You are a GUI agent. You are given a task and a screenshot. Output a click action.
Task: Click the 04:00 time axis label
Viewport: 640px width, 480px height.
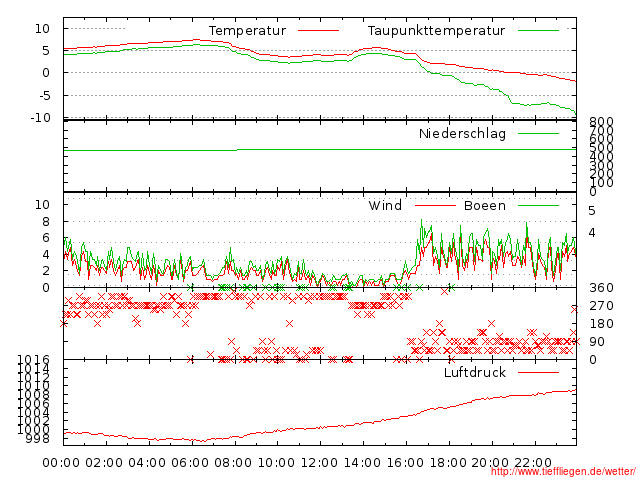147,463
